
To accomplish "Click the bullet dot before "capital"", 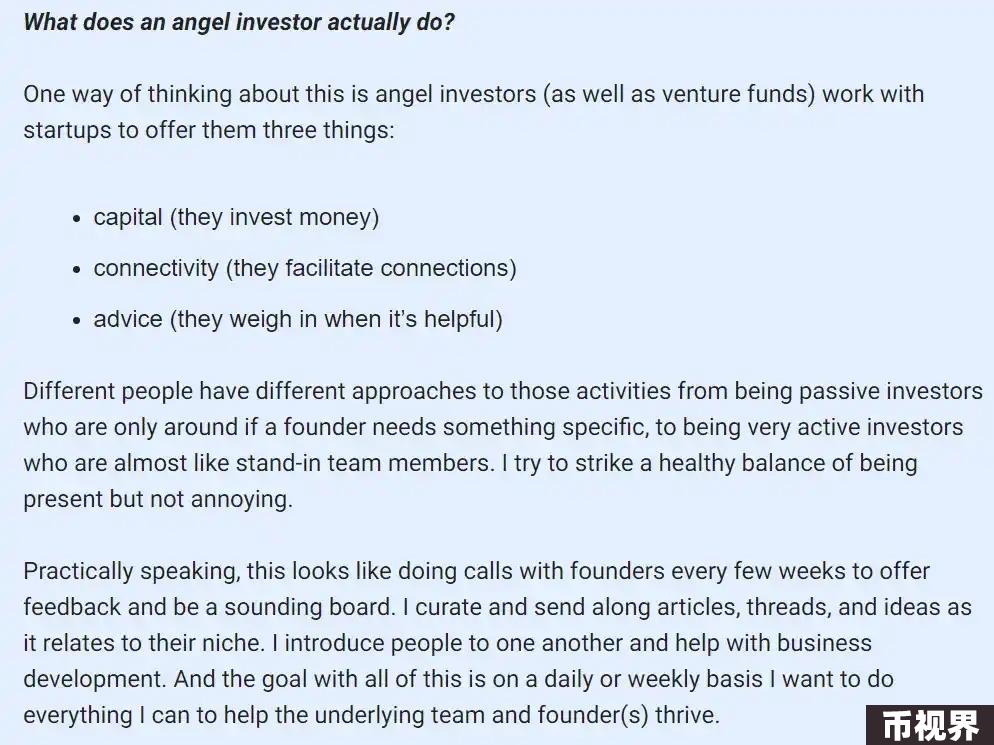I will [x=77, y=219].
